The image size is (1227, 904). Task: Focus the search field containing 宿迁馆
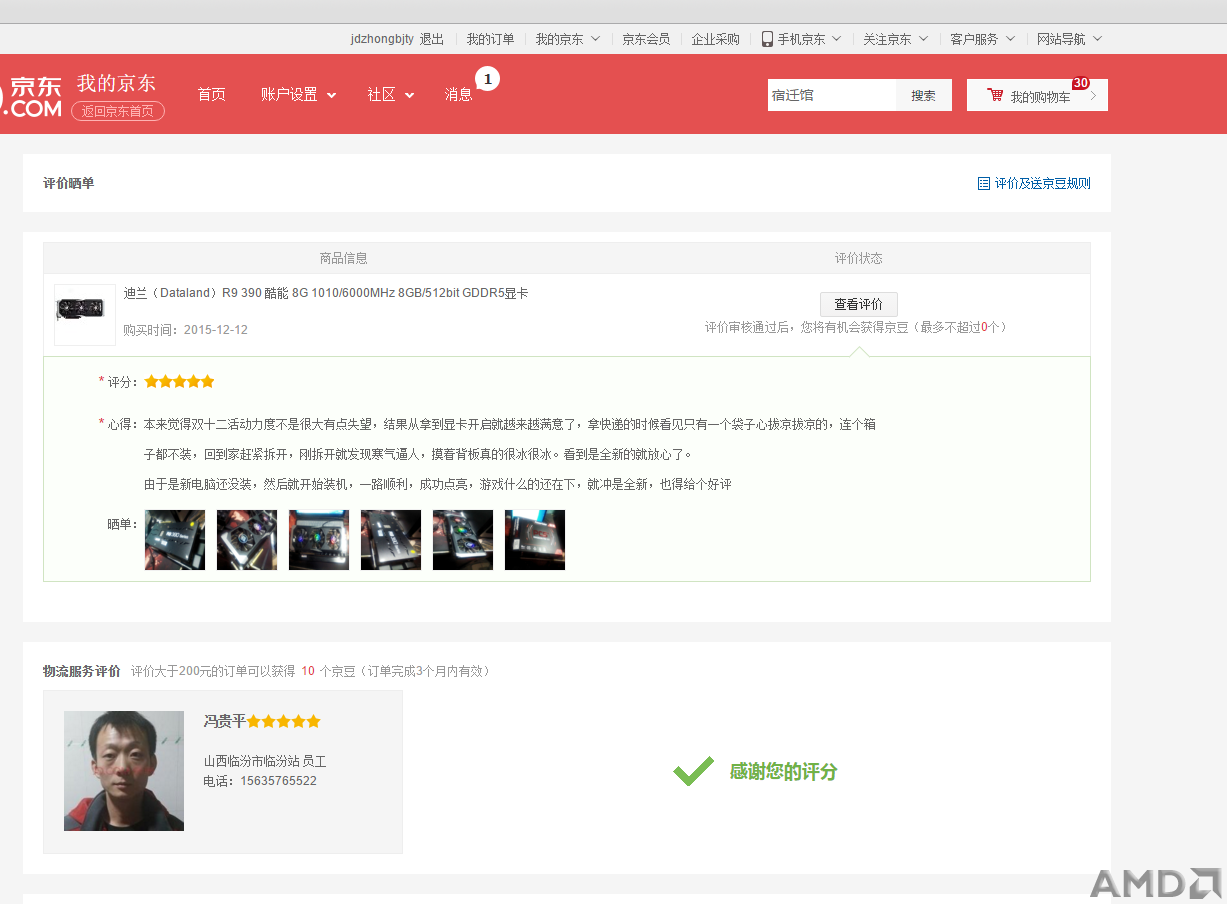coord(832,96)
